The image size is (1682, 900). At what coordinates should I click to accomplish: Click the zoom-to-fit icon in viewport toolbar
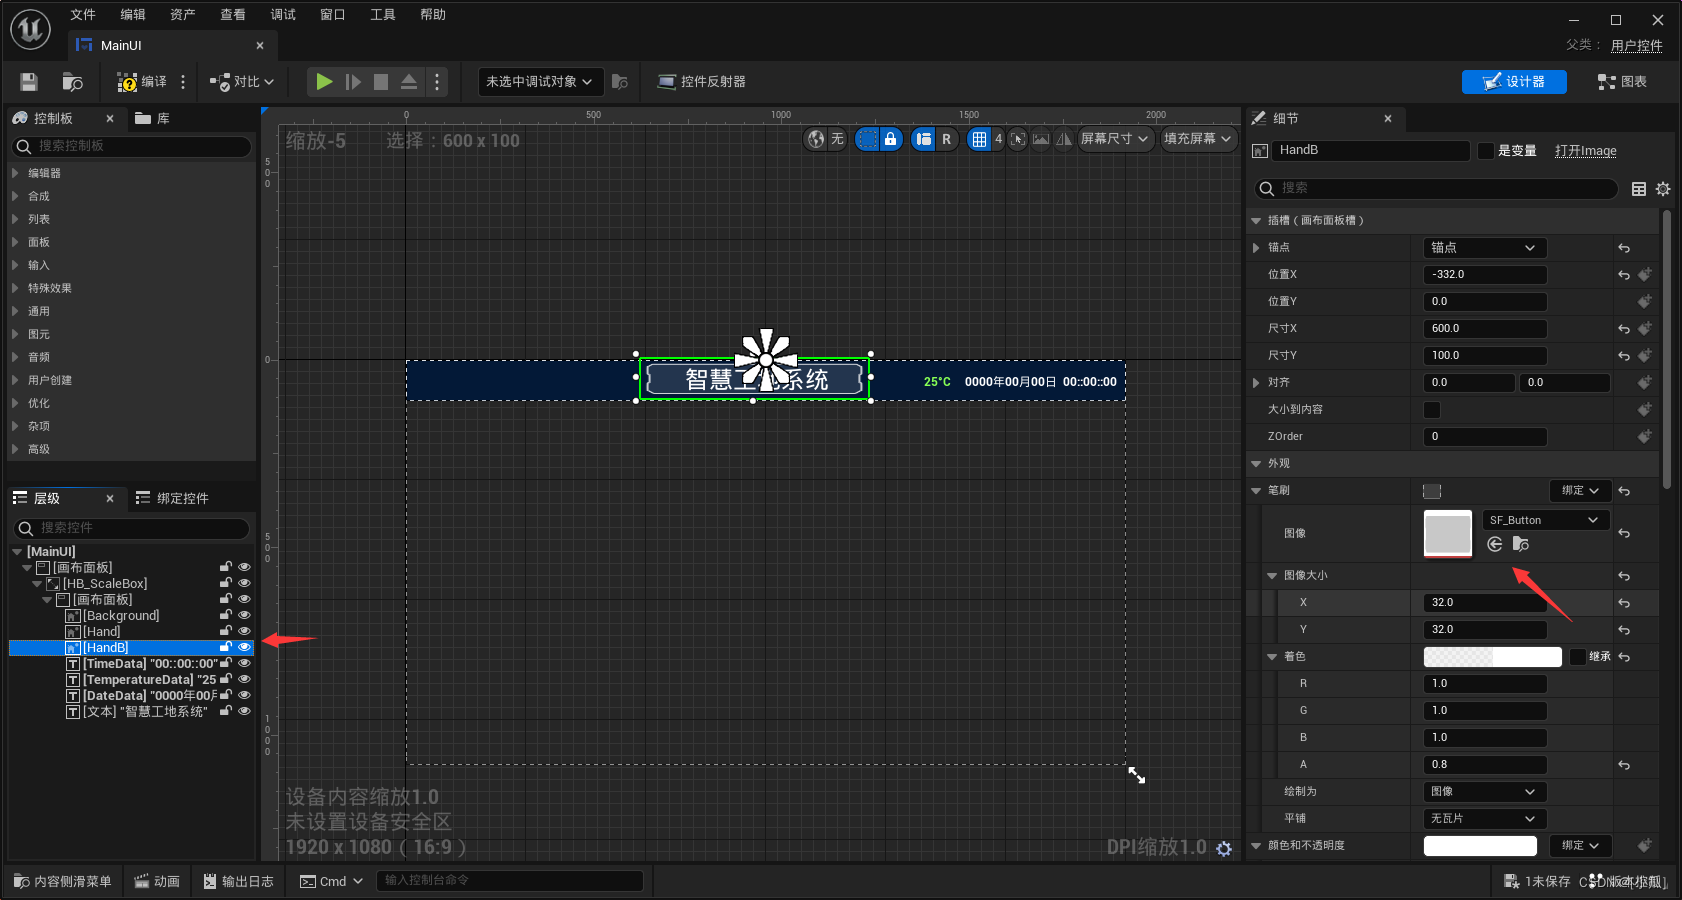(x=1018, y=139)
